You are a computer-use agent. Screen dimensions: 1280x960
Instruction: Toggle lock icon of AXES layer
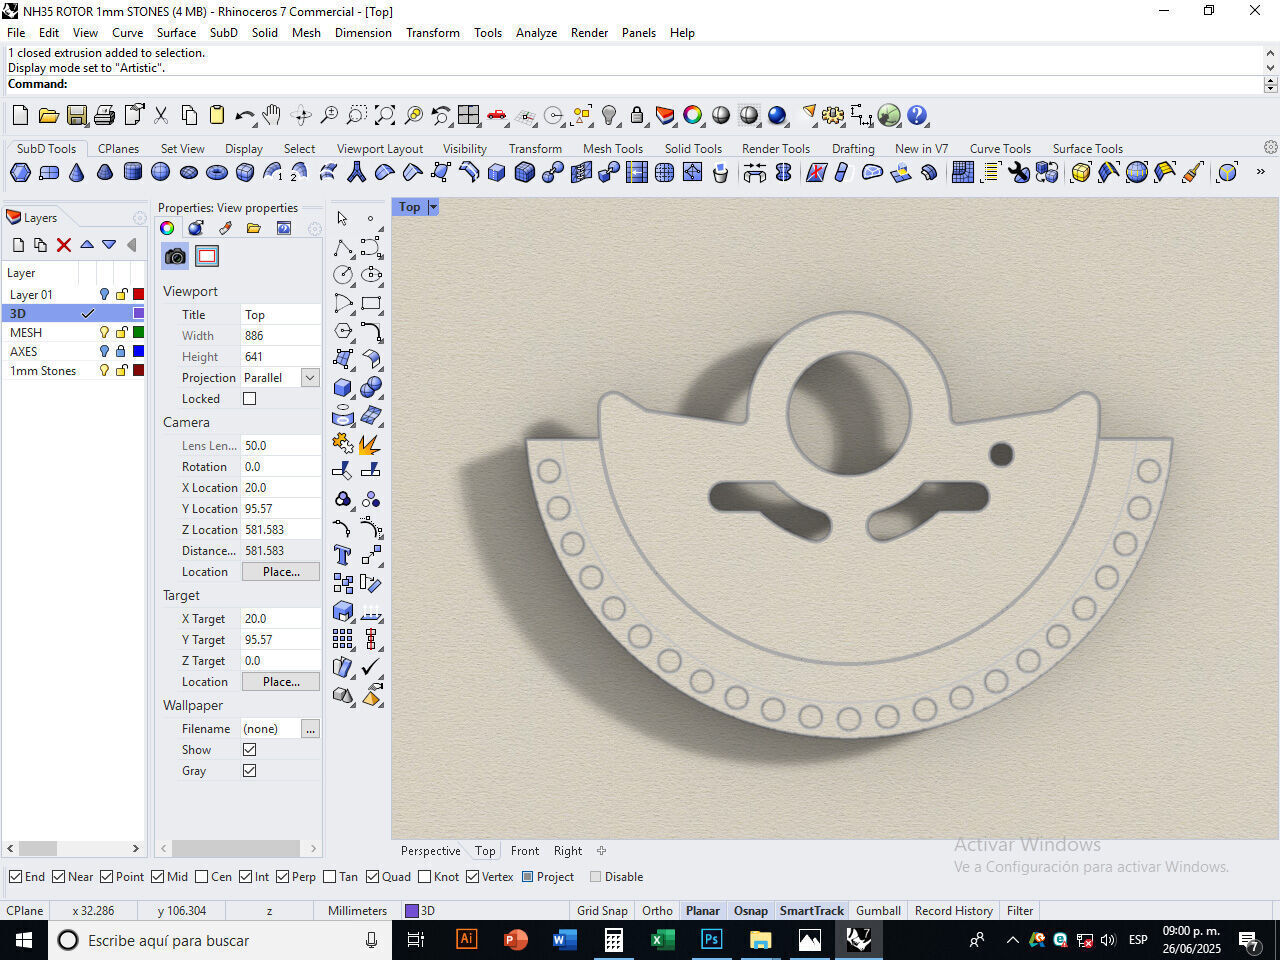click(x=121, y=352)
